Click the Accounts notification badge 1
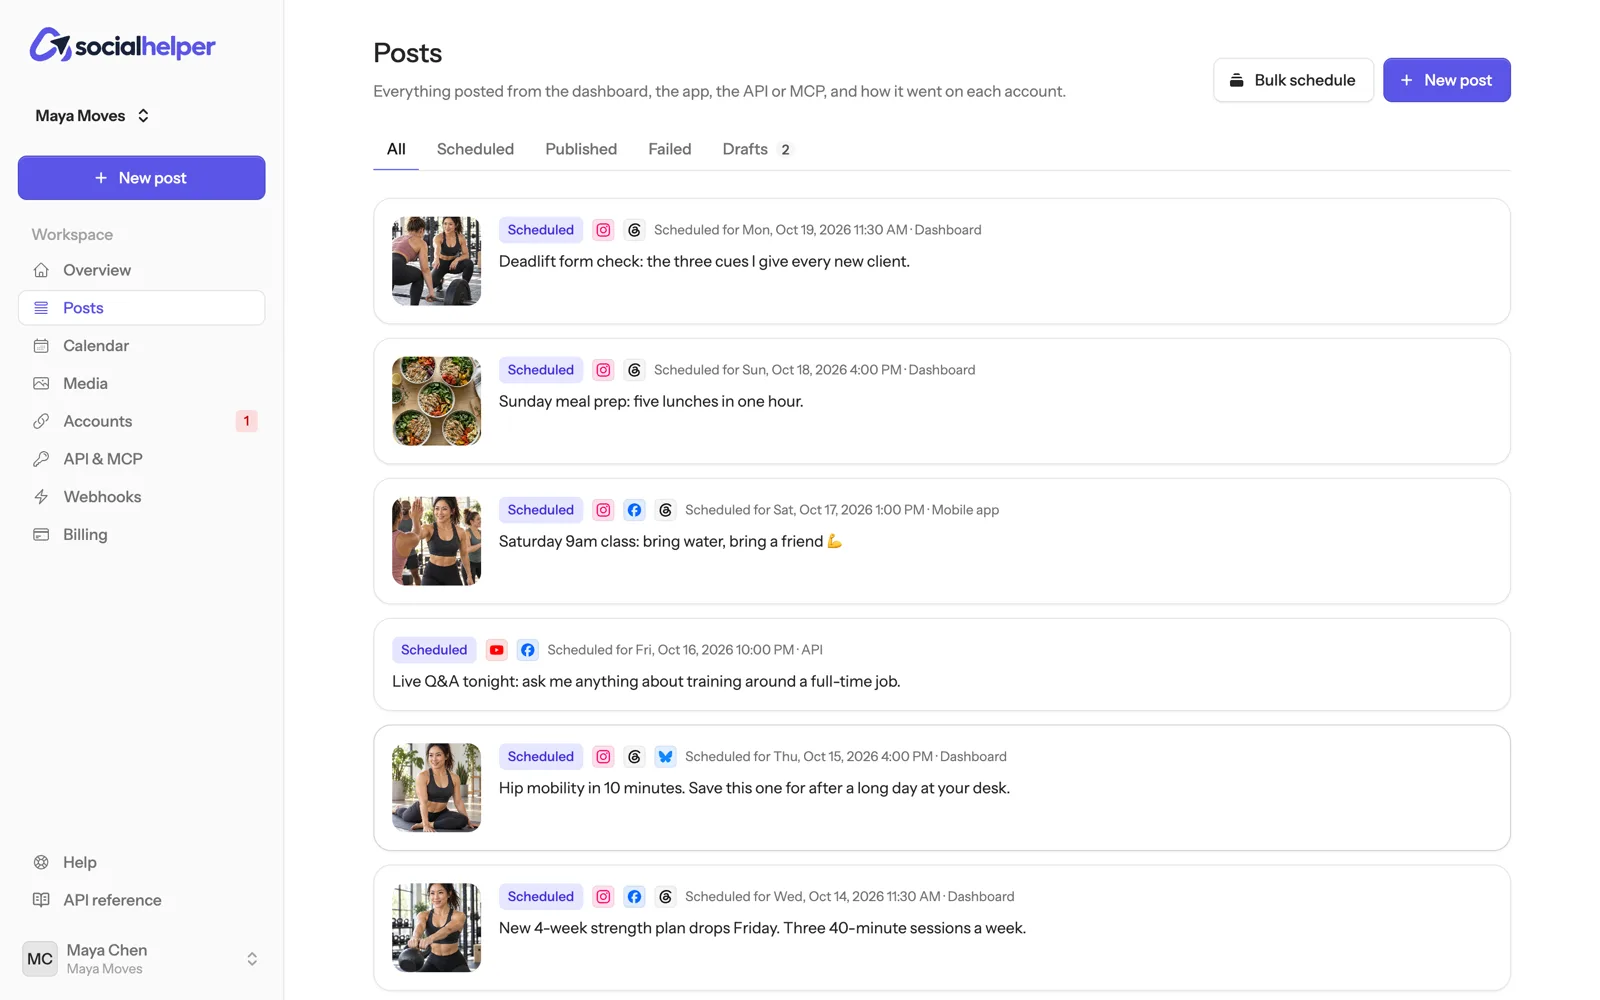The image size is (1600, 1000). [246, 421]
